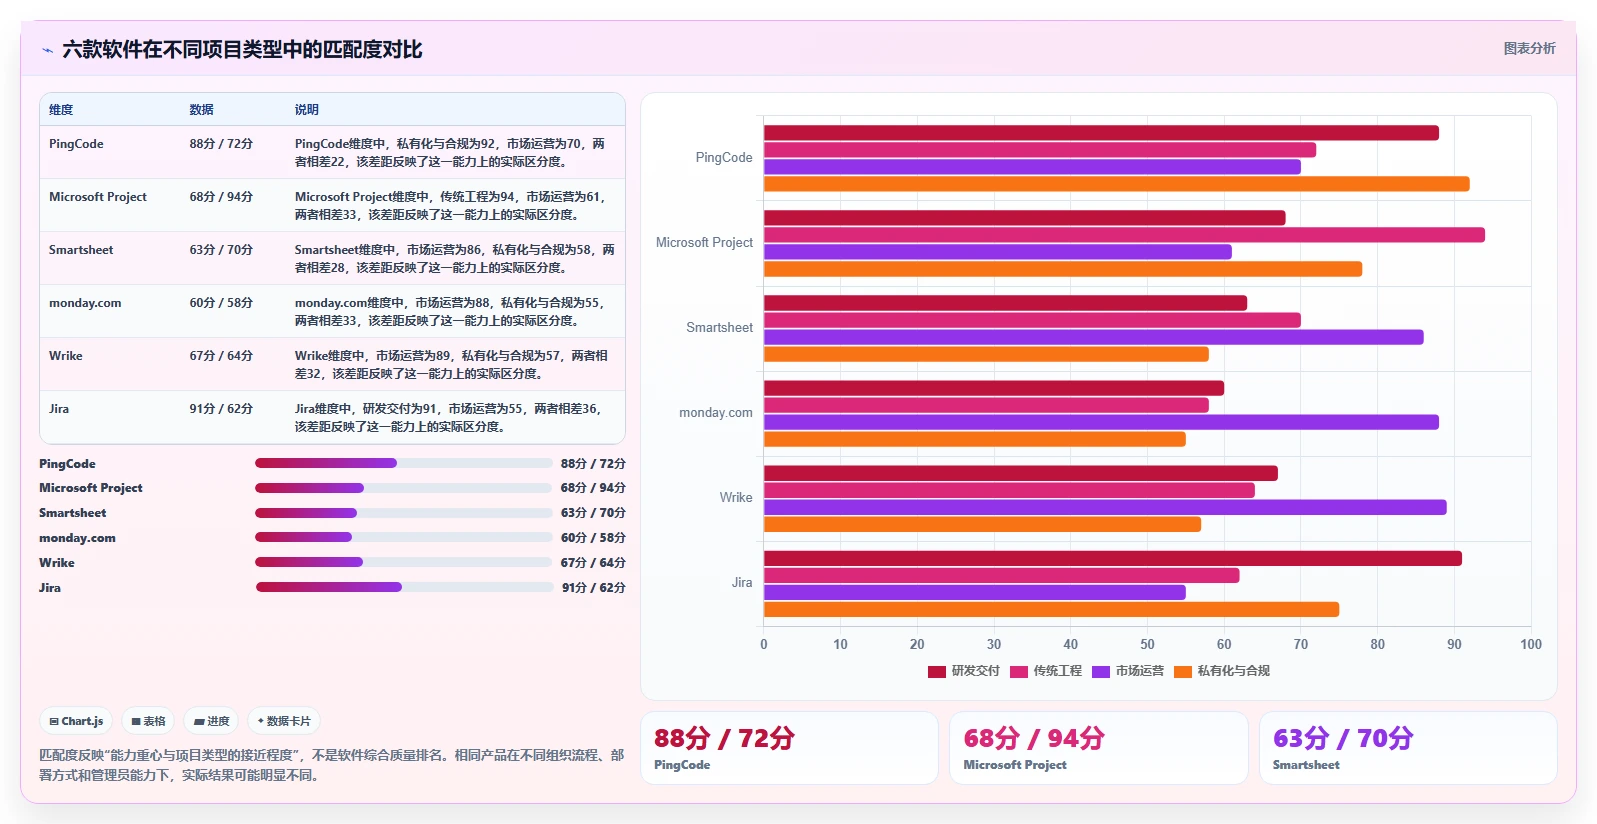Click the PingCode orange 私有化与合规 chart bar
Screen dimensions: 1597x824
click(1116, 184)
